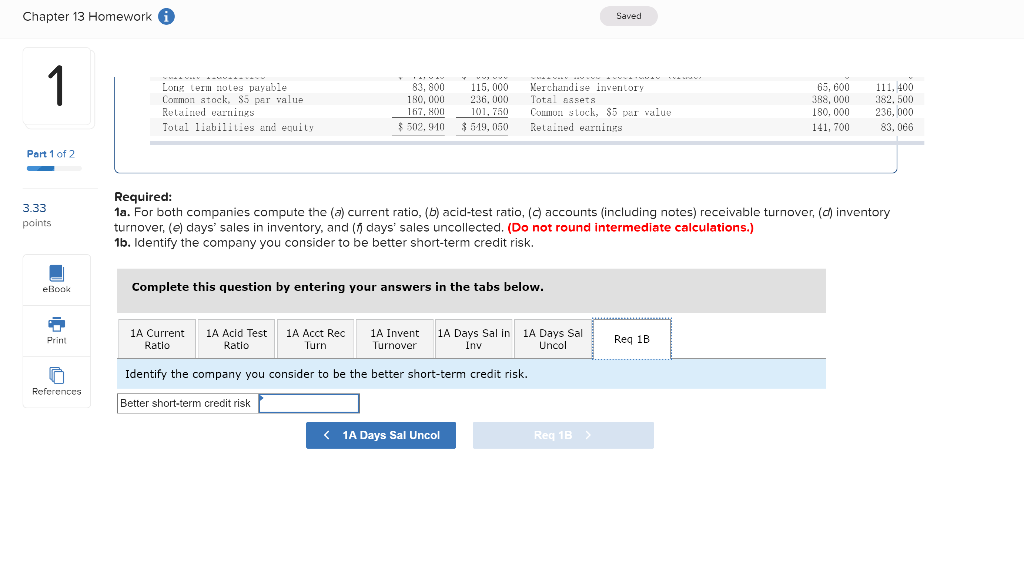Click the Retained earnings 141,700 value
This screenshot has height=585, width=1024.
[x=830, y=127]
